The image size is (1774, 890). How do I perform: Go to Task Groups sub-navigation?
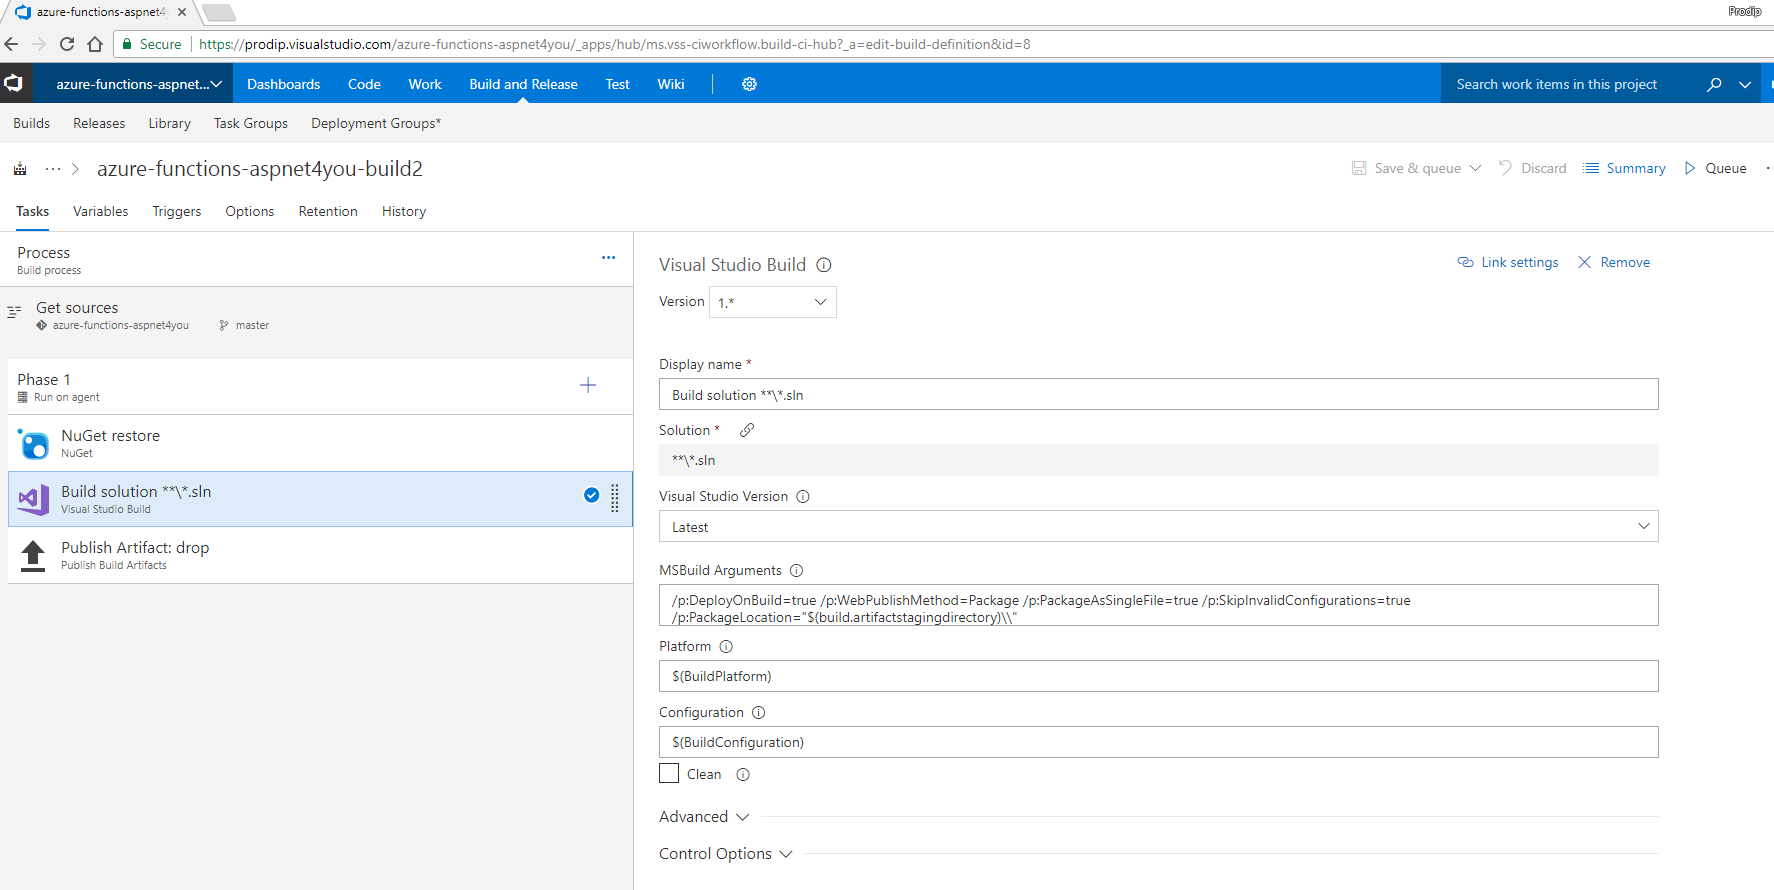pos(251,123)
